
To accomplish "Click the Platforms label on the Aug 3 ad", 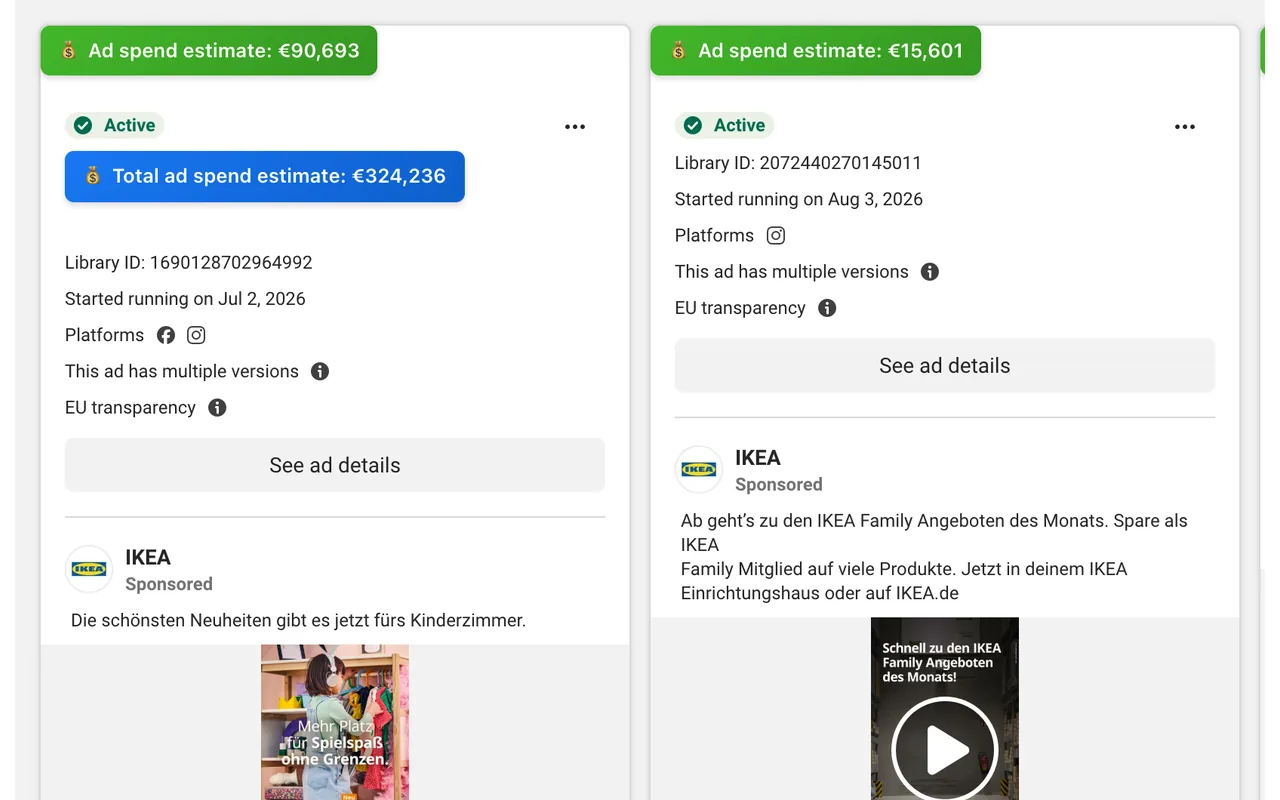I will 714,235.
